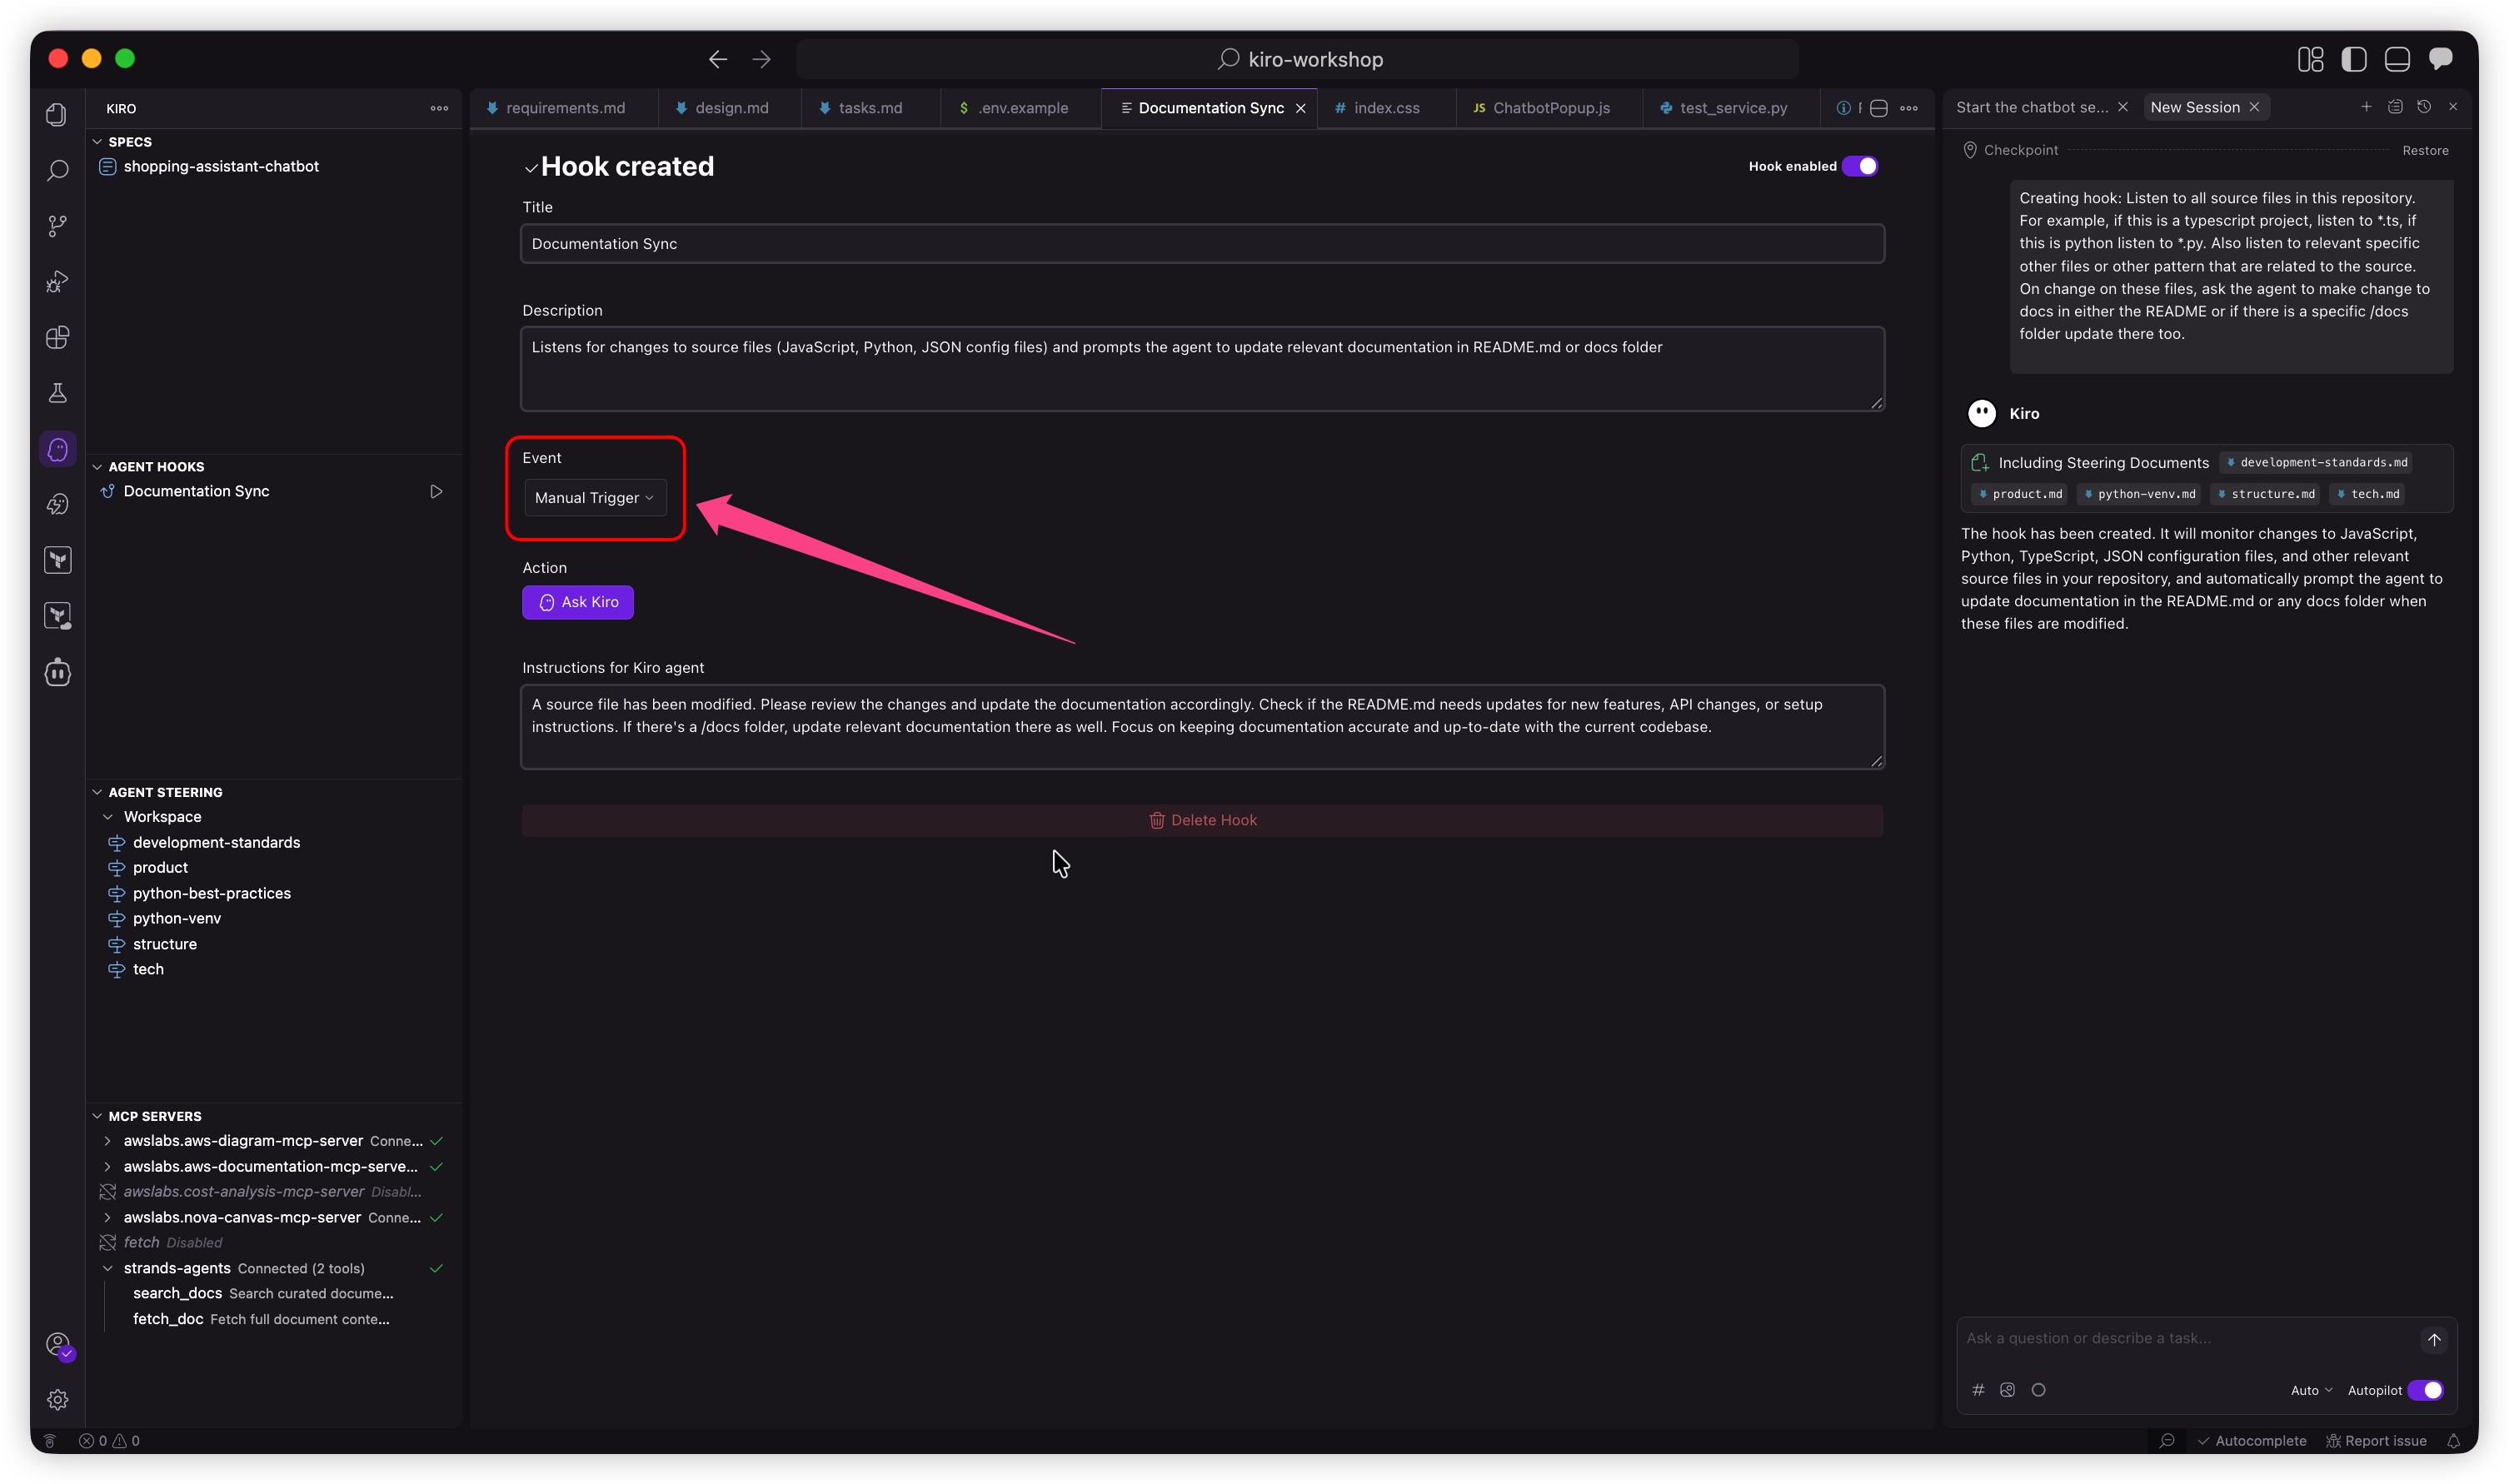Open chat history clock icon
Screen dimensions: 2509x1484
[2423, 107]
